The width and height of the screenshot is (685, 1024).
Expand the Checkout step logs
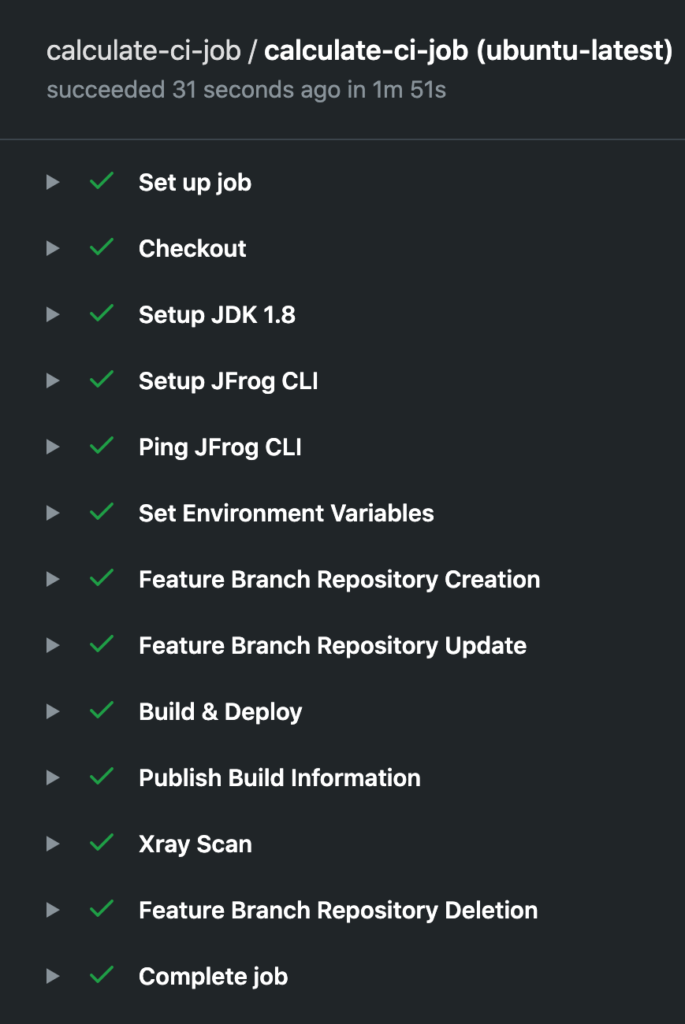52,248
